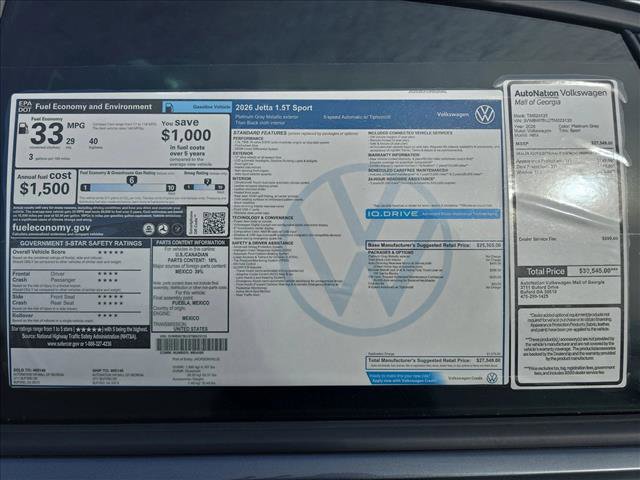
Task: Click the Overall Vehicle Score stars
Action: (x=110, y=252)
